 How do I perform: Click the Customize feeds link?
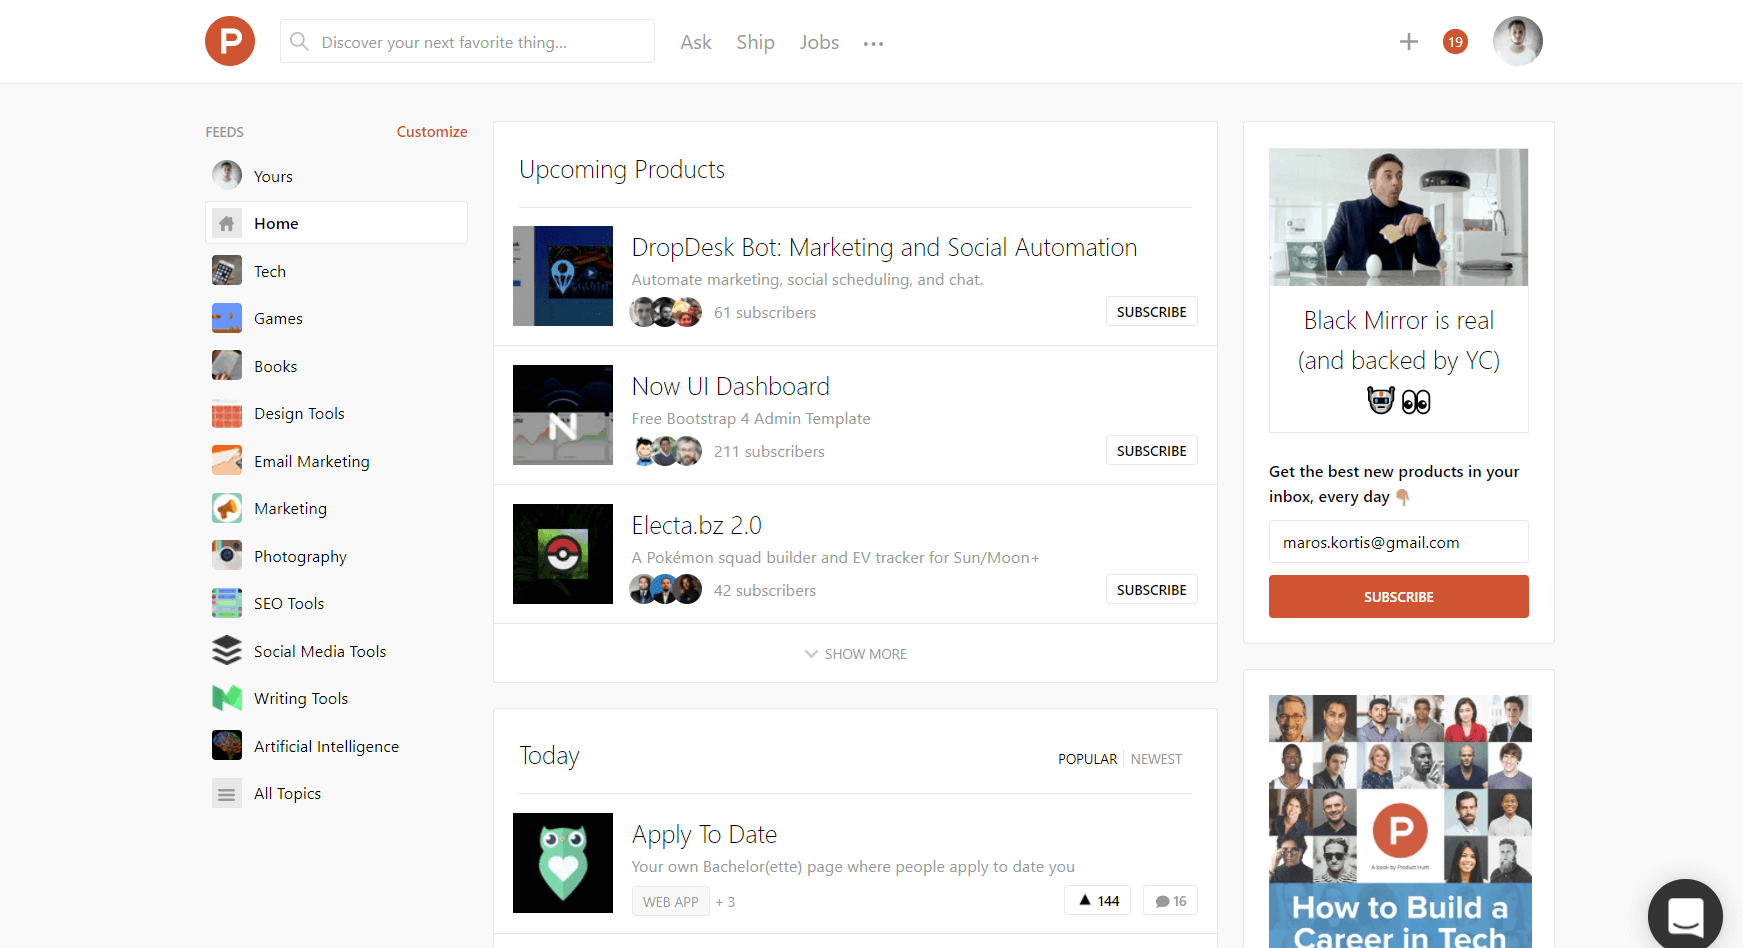pos(432,132)
